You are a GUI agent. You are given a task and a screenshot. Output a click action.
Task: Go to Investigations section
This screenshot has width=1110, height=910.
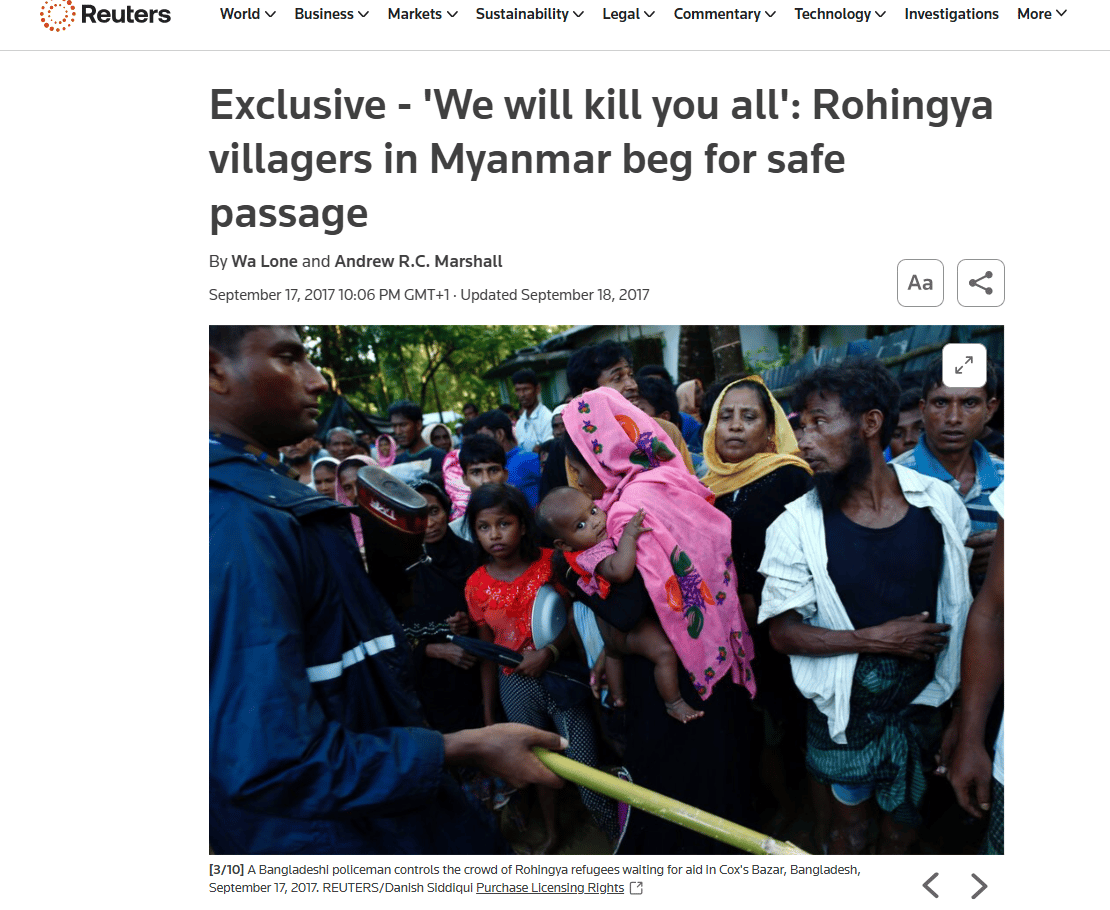point(951,14)
